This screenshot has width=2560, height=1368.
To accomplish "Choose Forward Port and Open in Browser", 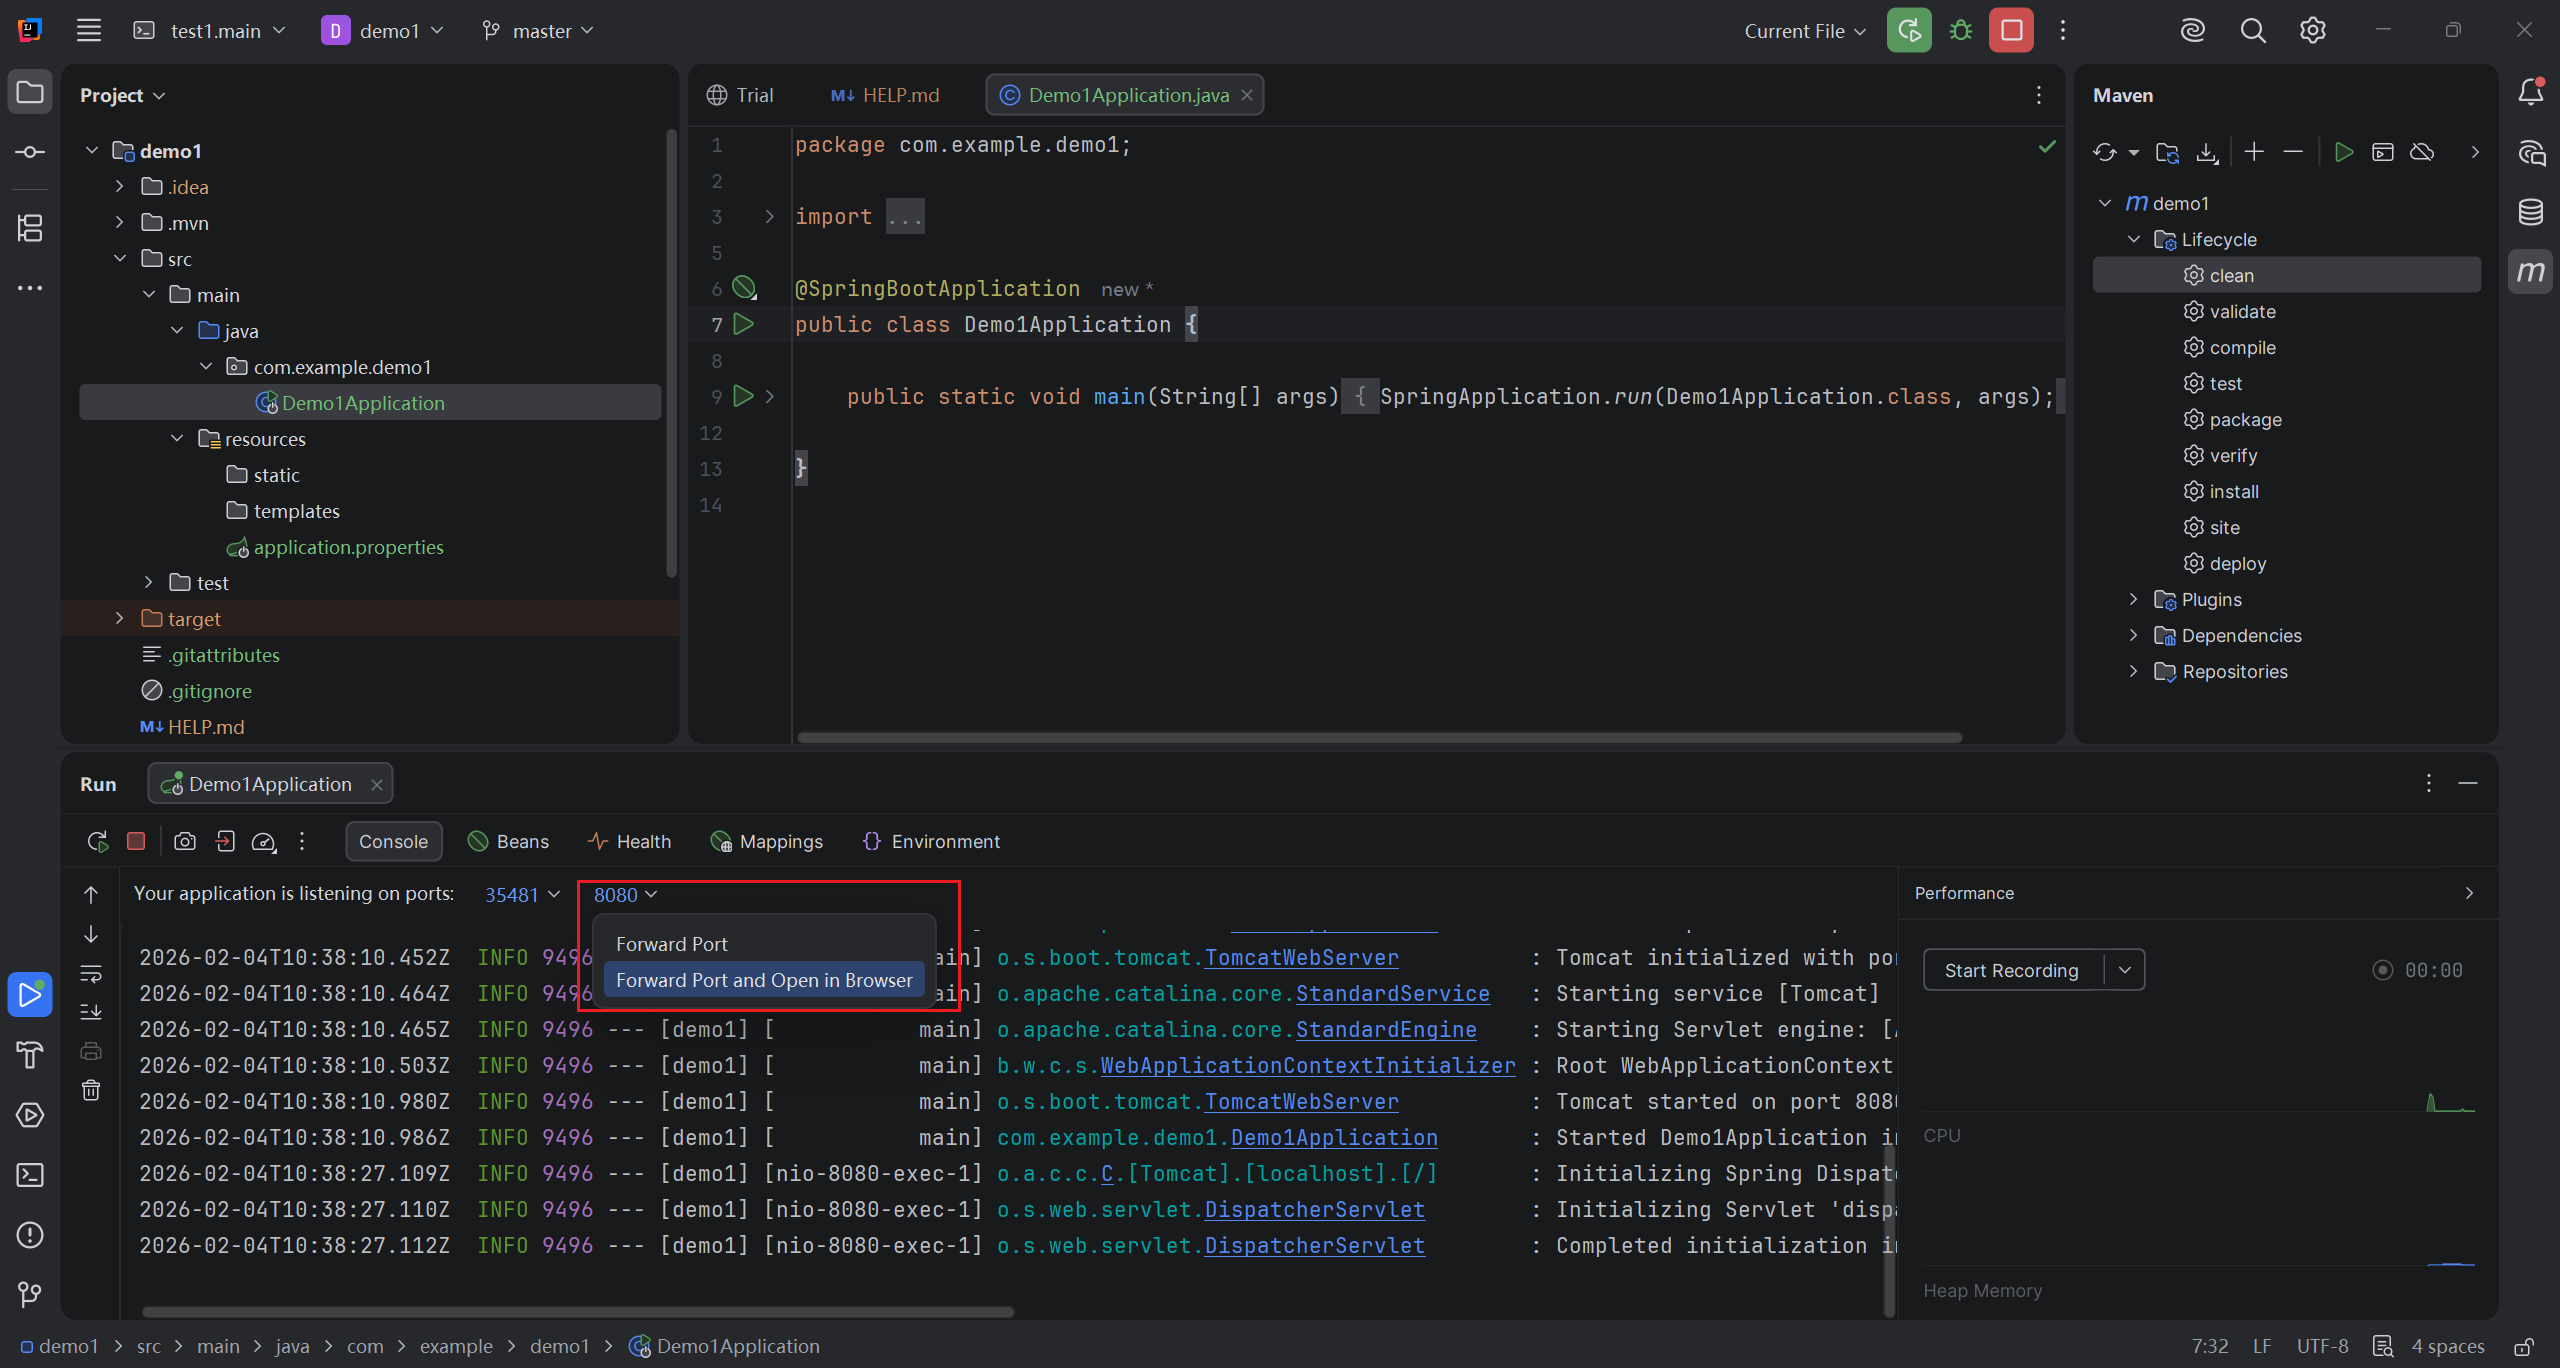I will tap(764, 981).
